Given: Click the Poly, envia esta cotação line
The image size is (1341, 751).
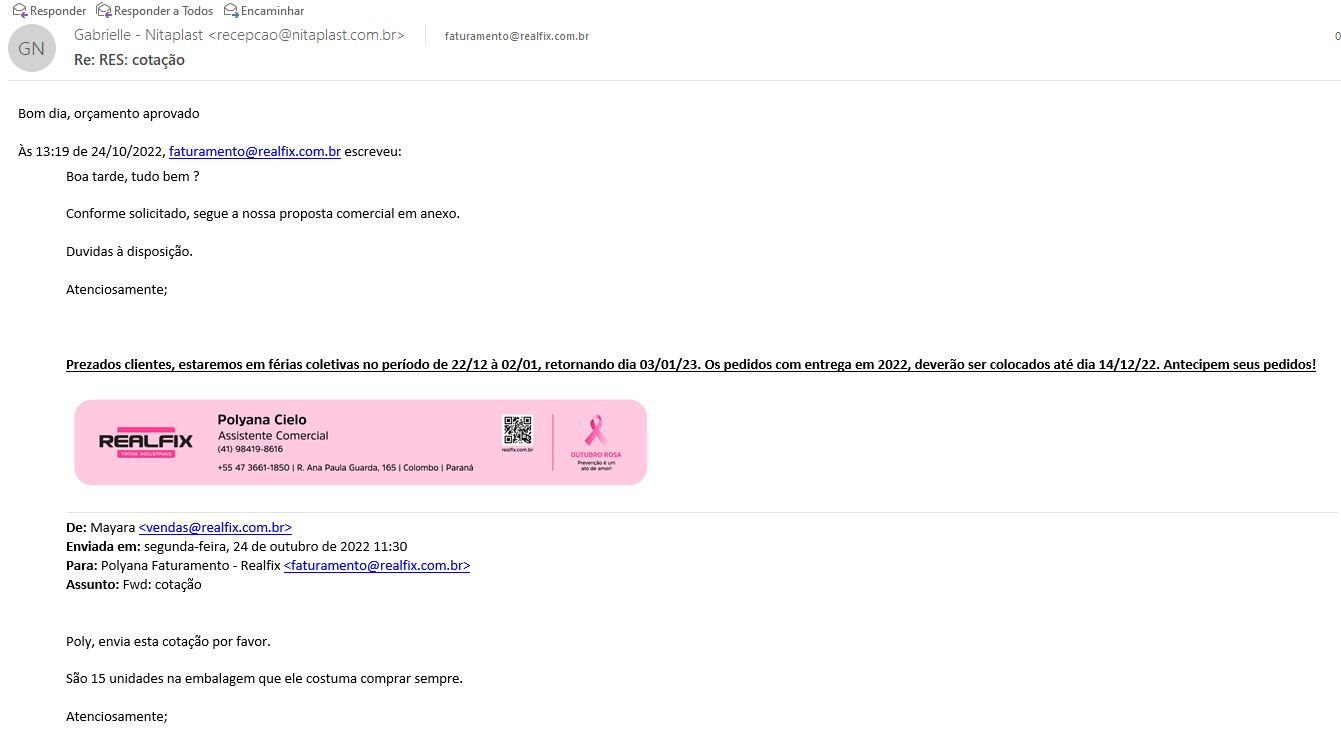Looking at the screenshot, I should pos(168,641).
